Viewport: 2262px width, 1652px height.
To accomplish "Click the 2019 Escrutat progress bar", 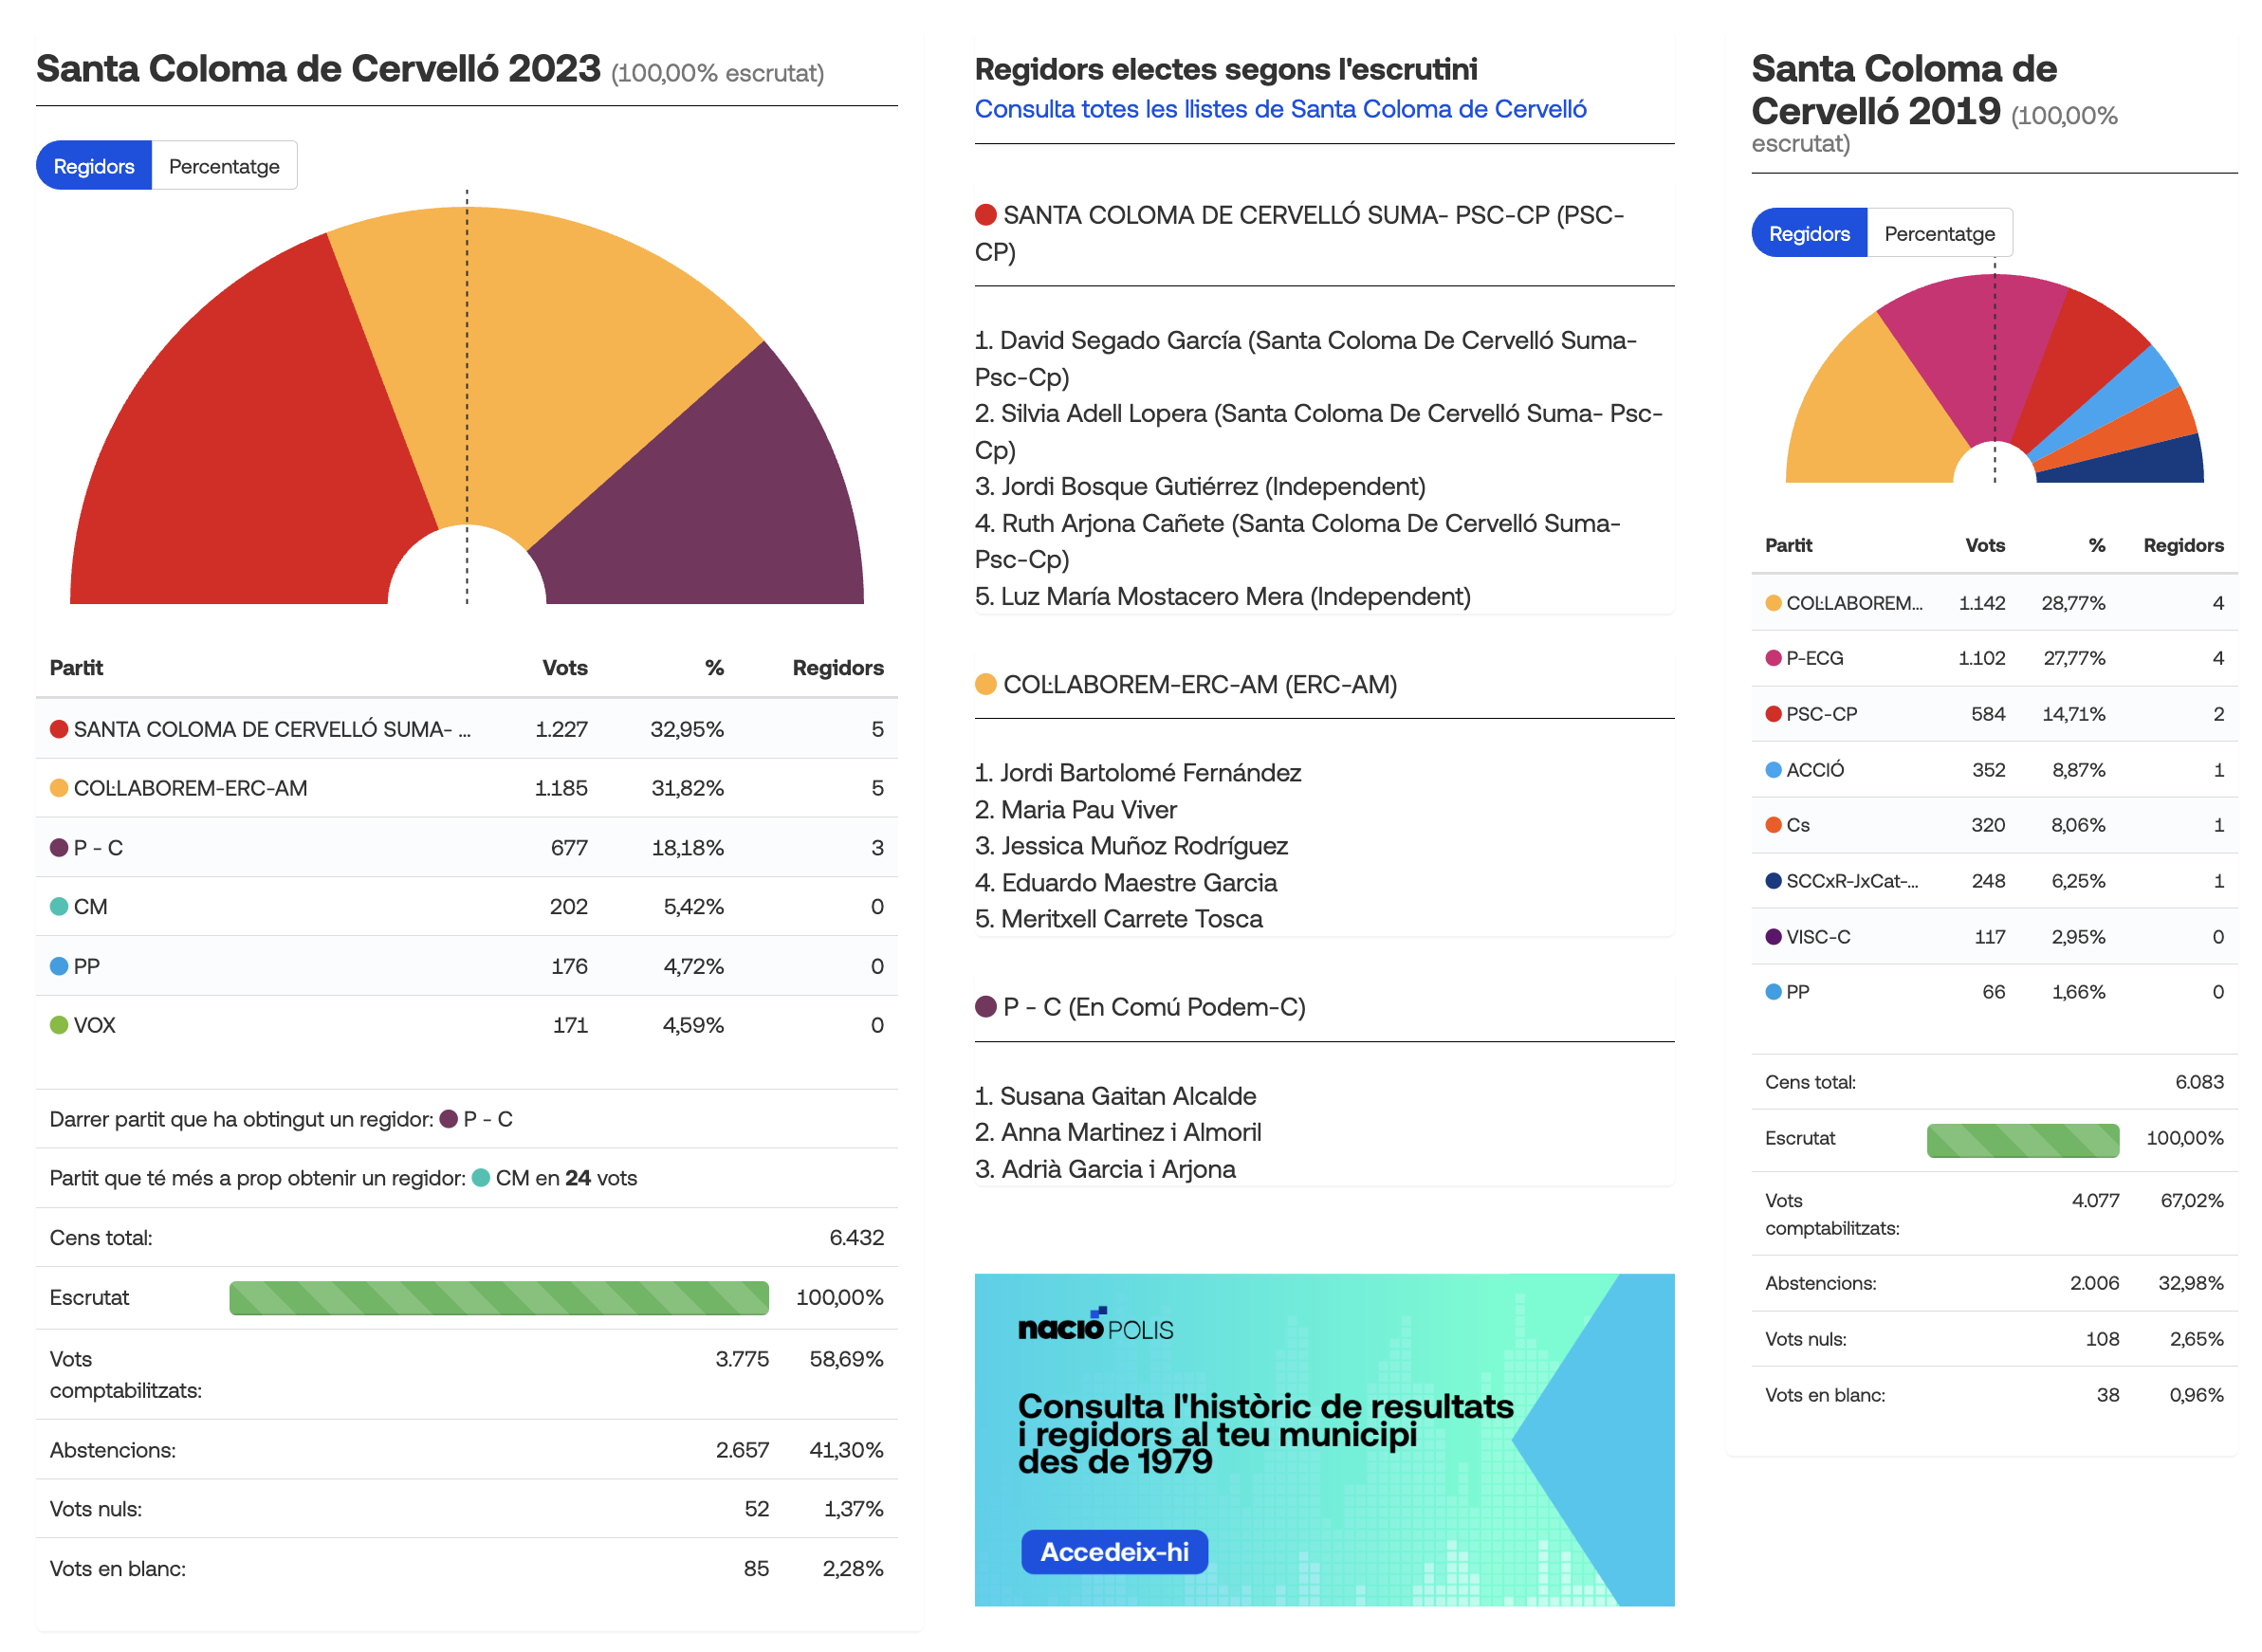I will [2022, 1140].
